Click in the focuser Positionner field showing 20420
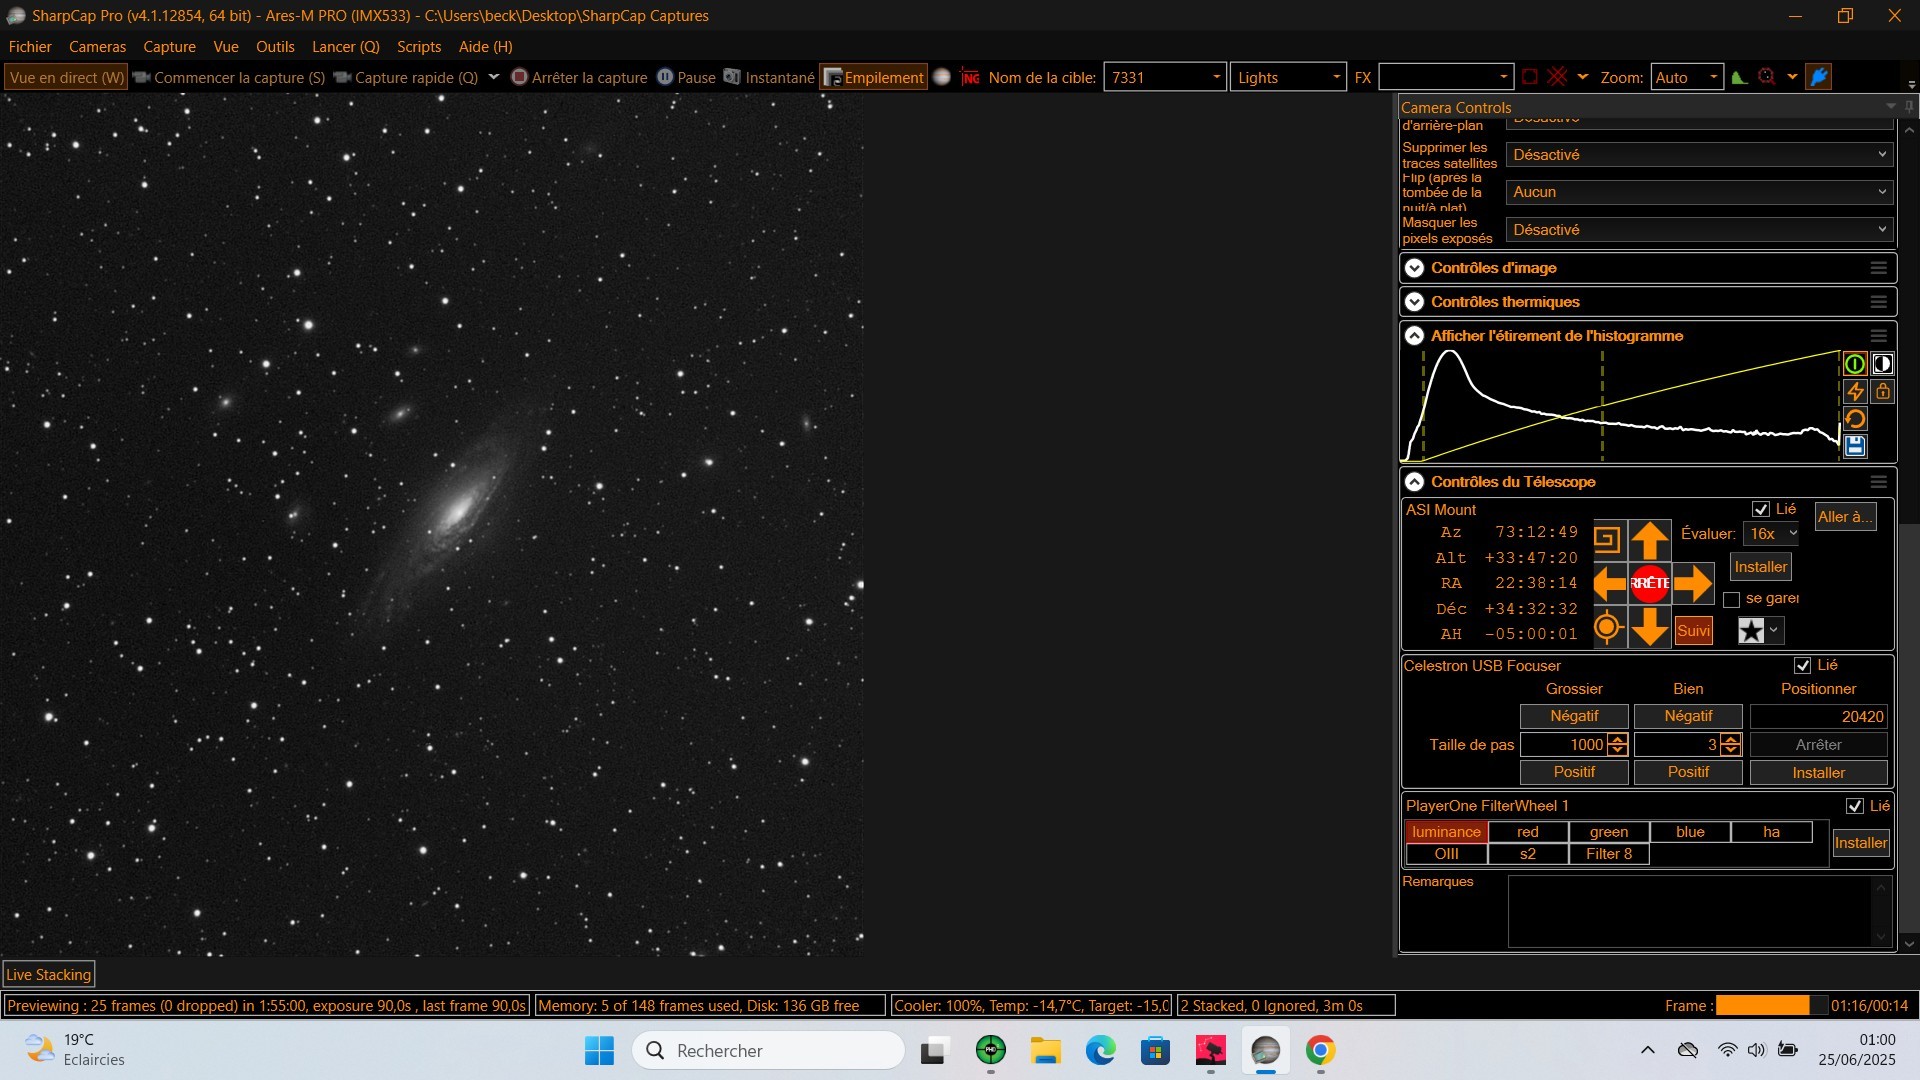 point(1818,716)
